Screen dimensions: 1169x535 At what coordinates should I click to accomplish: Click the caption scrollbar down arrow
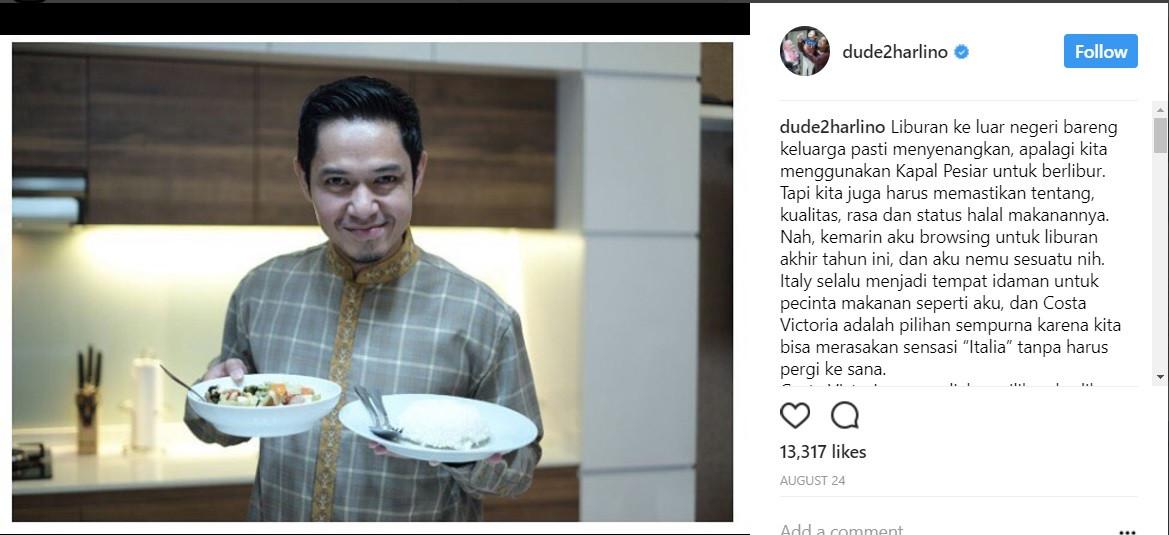coord(1161,378)
